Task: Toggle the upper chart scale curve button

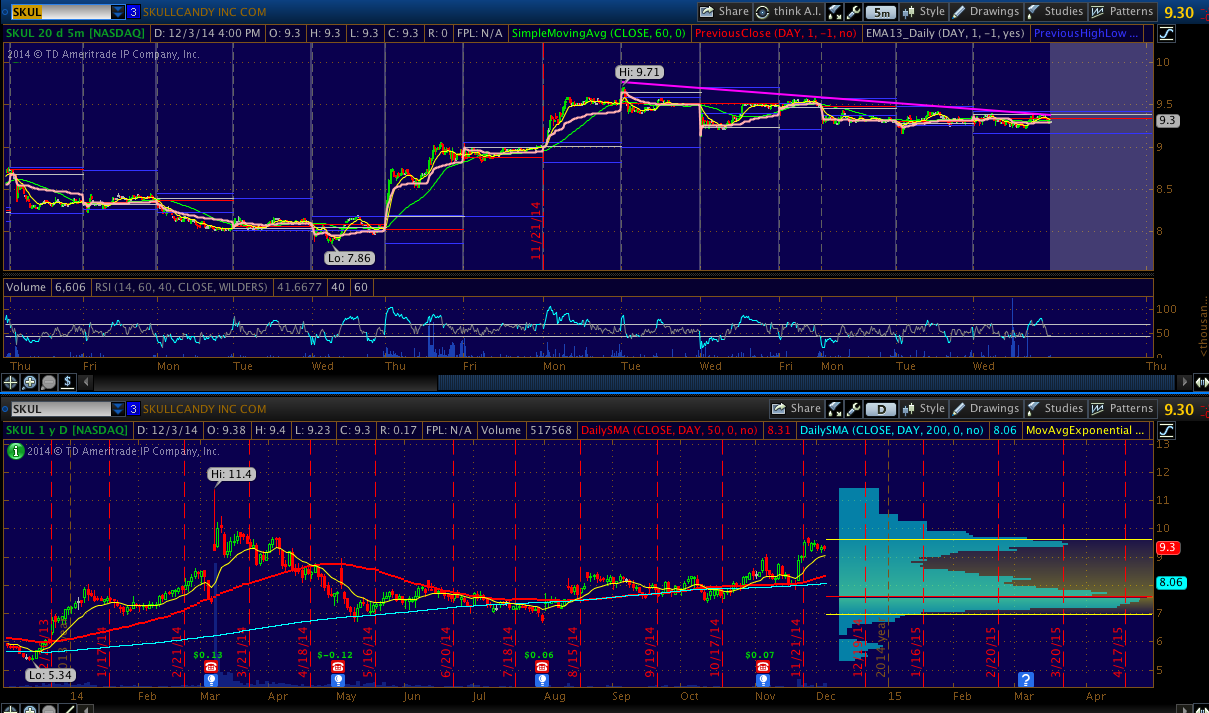Action: pyautogui.click(x=1167, y=34)
